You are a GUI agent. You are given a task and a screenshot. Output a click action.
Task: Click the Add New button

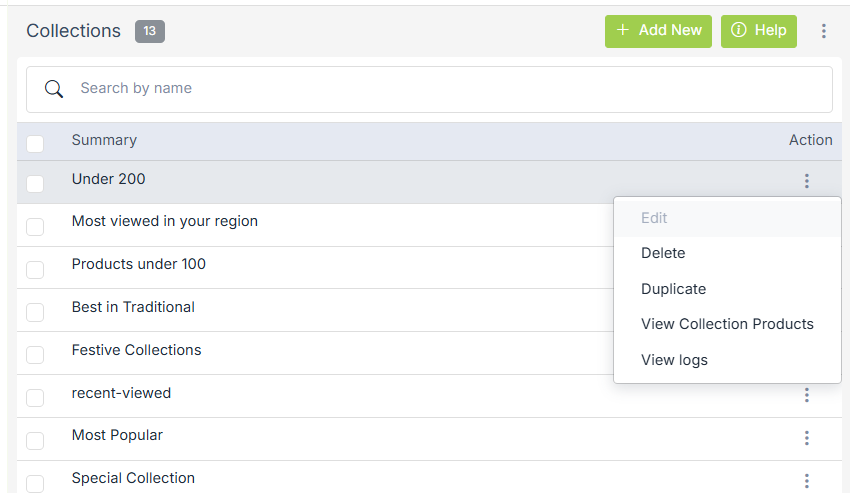tap(658, 31)
